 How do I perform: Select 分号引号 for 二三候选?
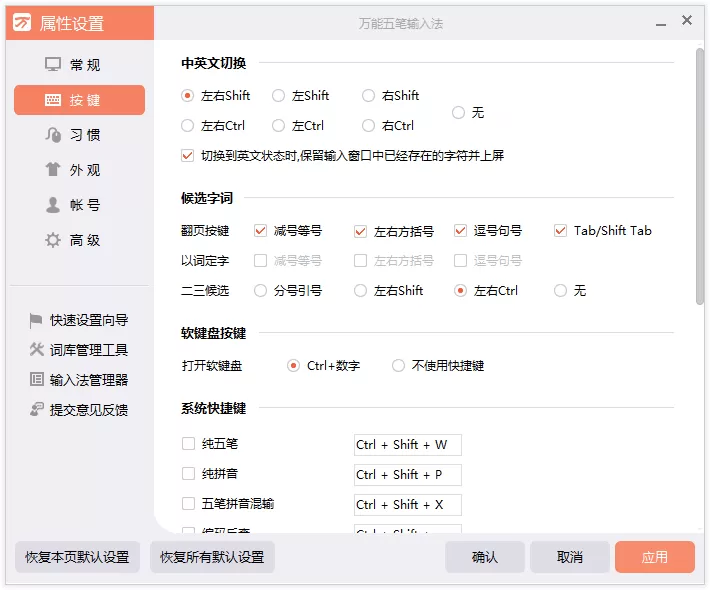tap(260, 290)
